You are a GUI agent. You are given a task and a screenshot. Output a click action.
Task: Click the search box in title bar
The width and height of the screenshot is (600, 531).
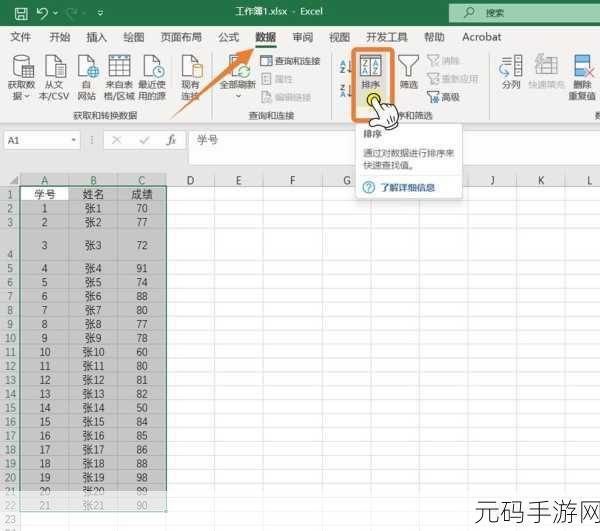[x=525, y=13]
